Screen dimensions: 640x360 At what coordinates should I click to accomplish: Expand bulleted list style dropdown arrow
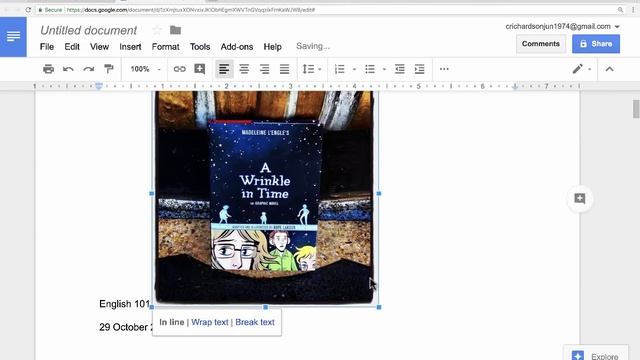coord(384,69)
